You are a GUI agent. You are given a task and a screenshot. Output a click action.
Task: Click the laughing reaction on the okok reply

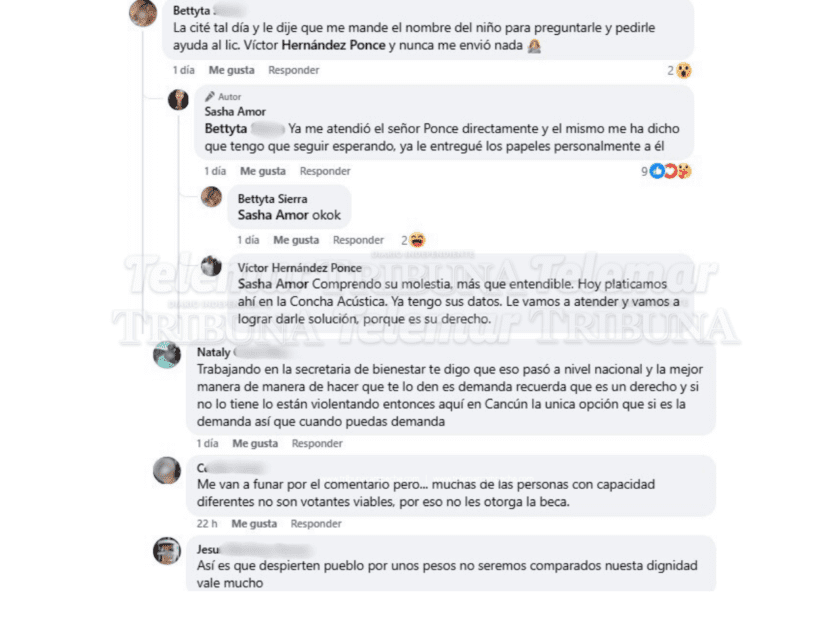pyautogui.click(x=417, y=240)
